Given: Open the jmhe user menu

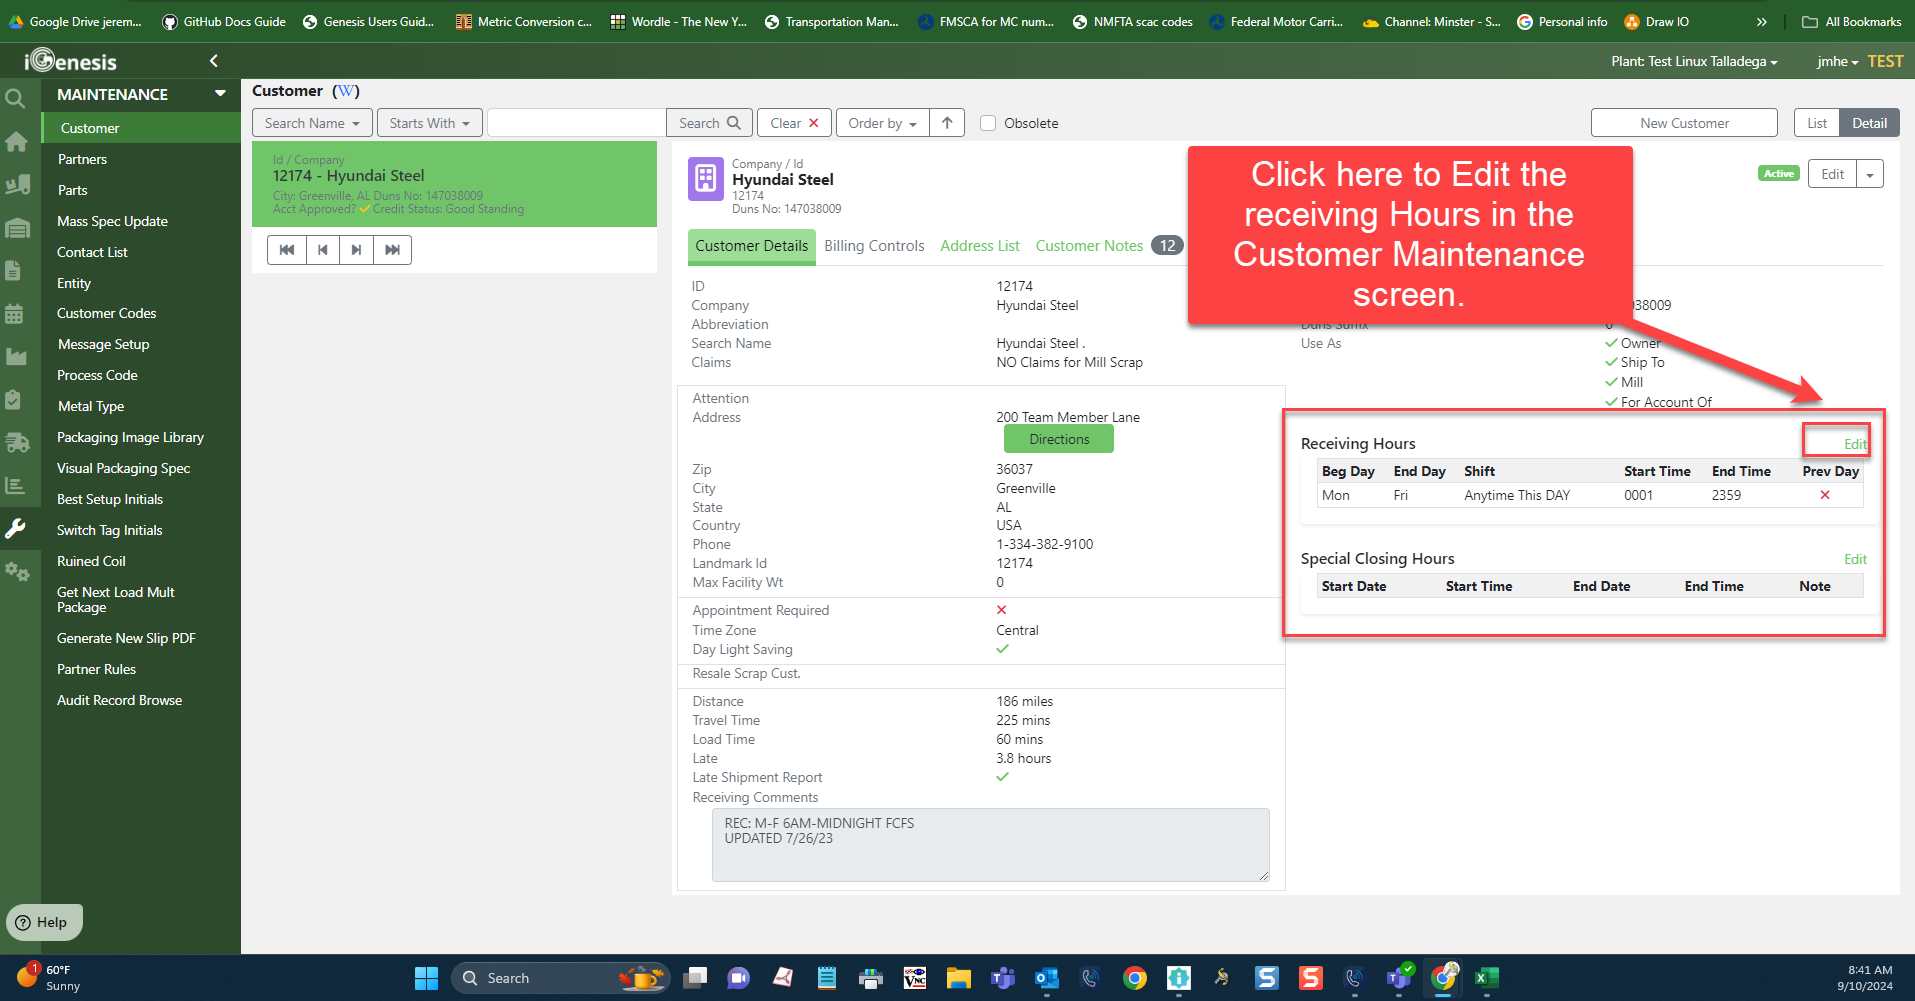Looking at the screenshot, I should click(1837, 61).
